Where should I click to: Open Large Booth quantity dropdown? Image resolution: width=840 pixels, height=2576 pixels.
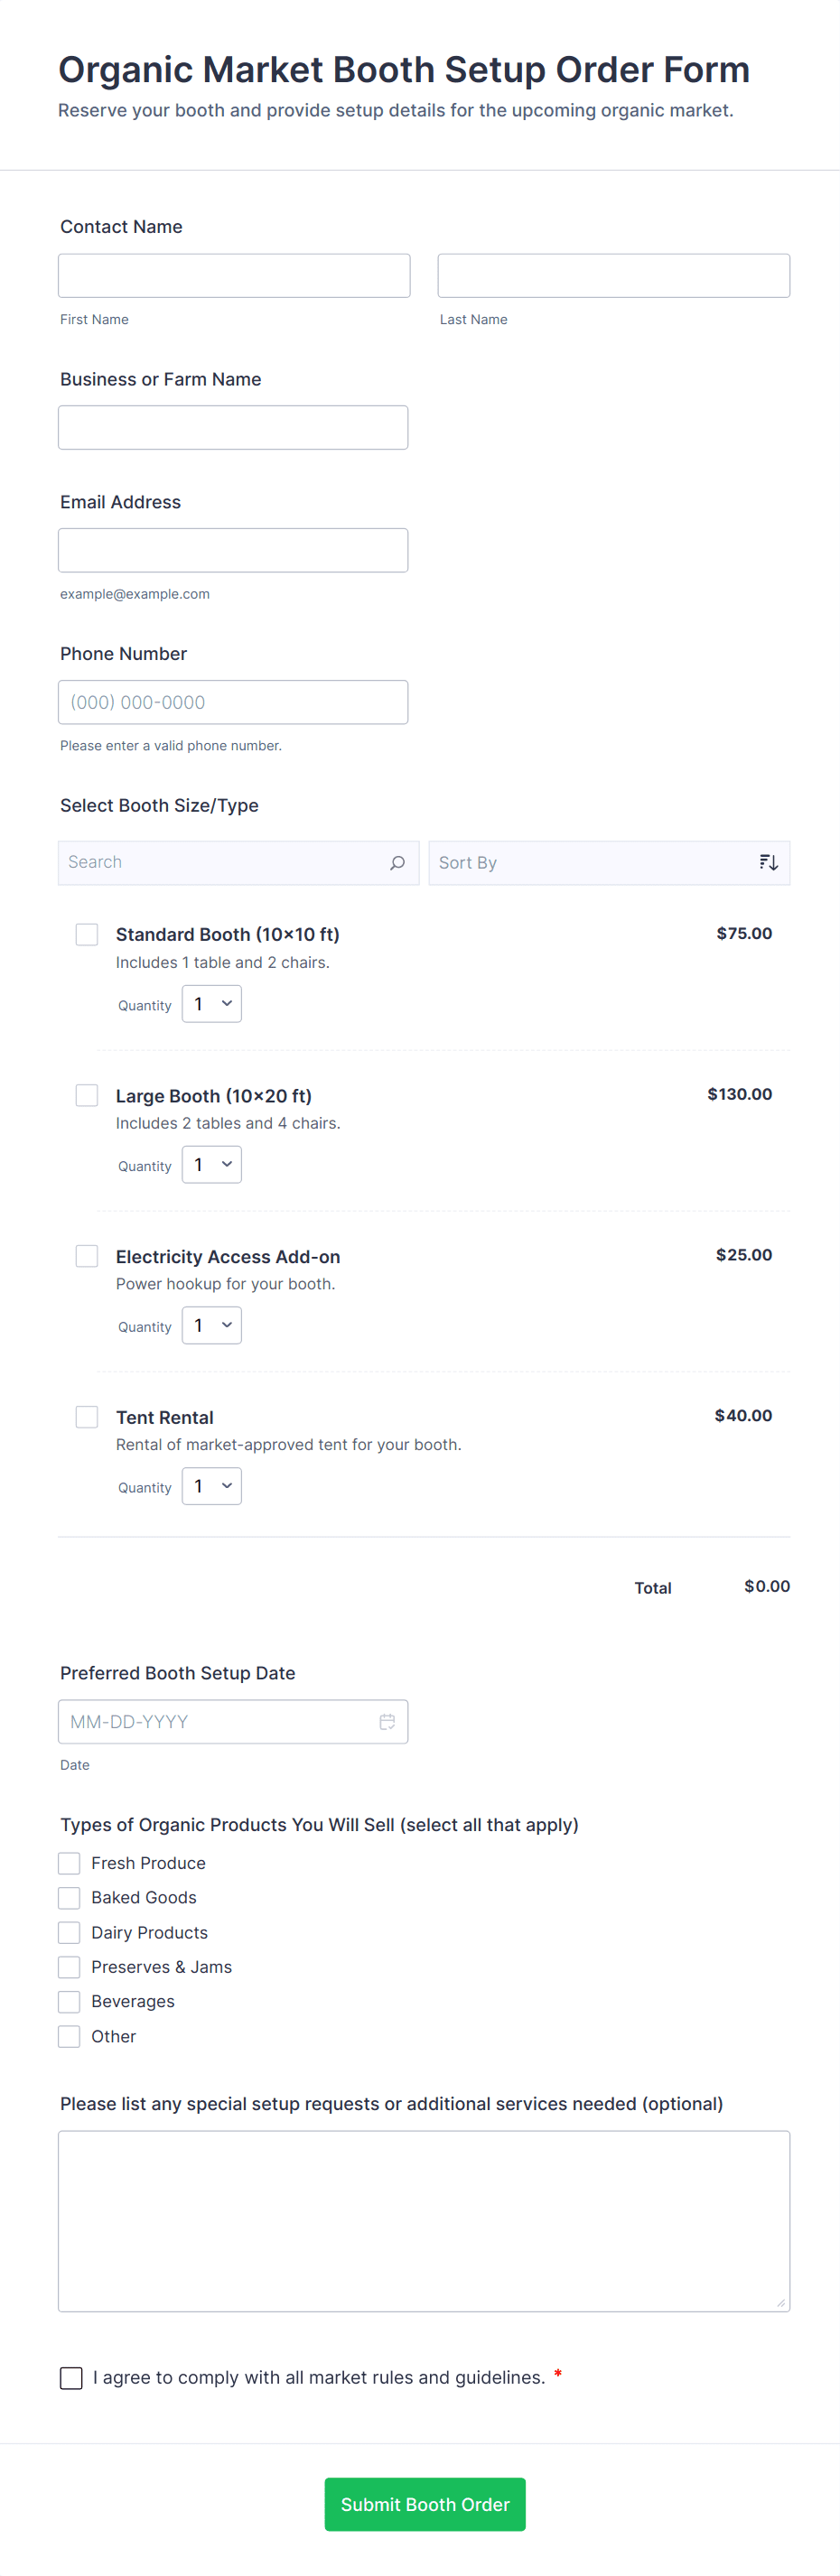point(212,1165)
